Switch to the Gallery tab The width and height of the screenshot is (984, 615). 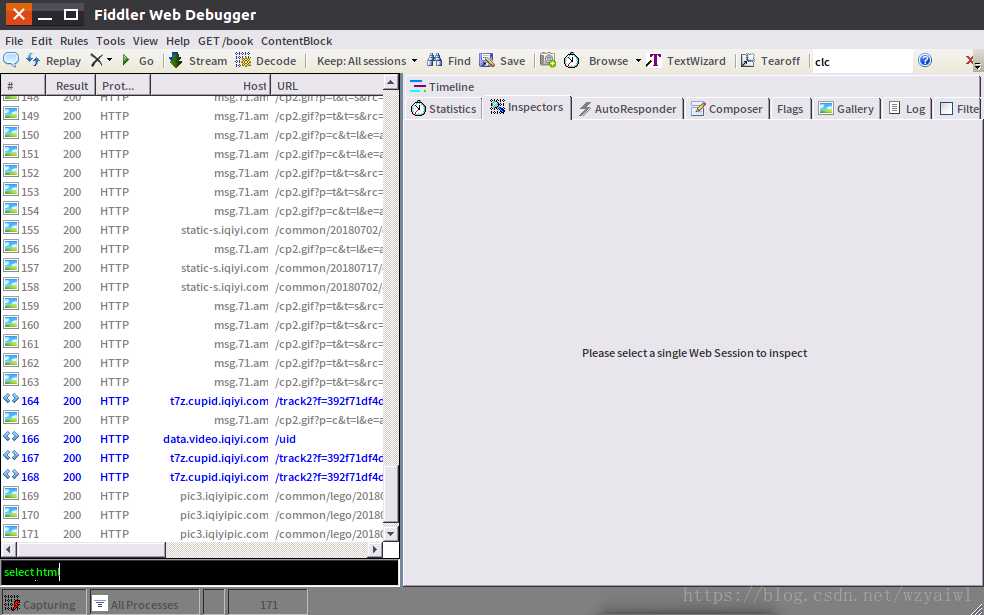click(846, 109)
